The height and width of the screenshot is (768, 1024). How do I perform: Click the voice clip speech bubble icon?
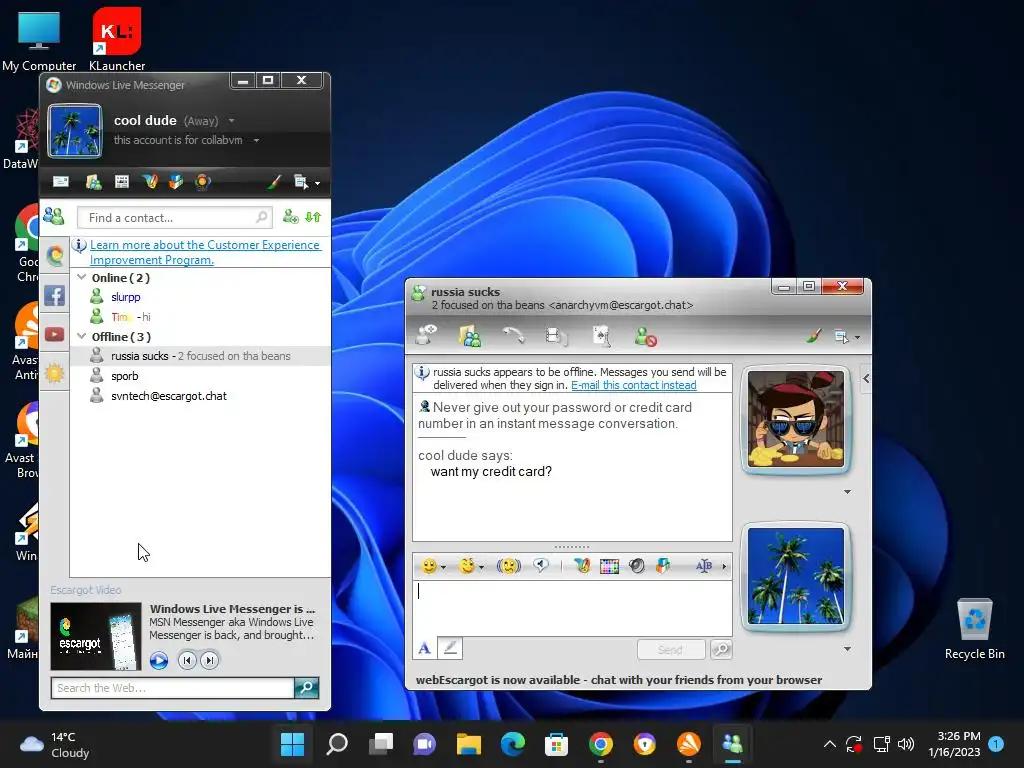click(540, 566)
